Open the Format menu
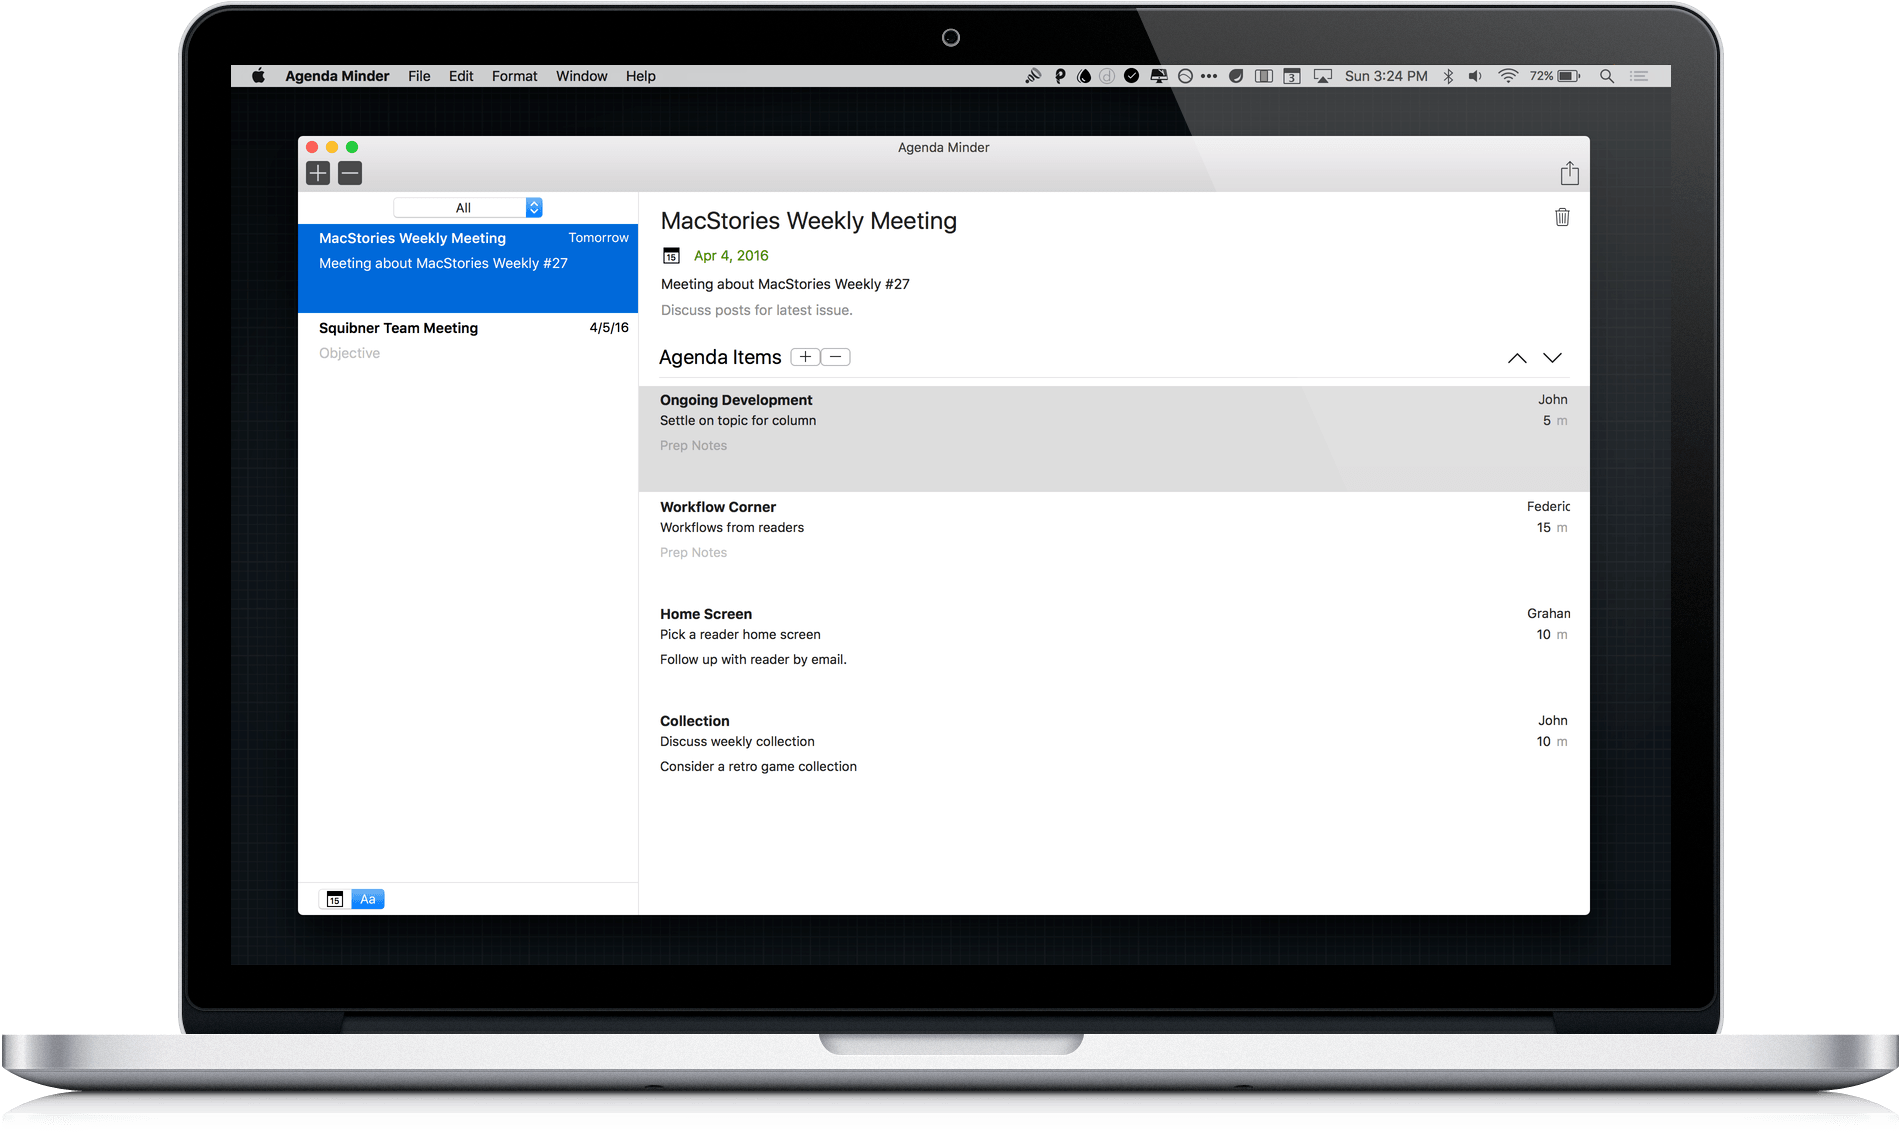Screen dimensions: 1900x1135 514,76
